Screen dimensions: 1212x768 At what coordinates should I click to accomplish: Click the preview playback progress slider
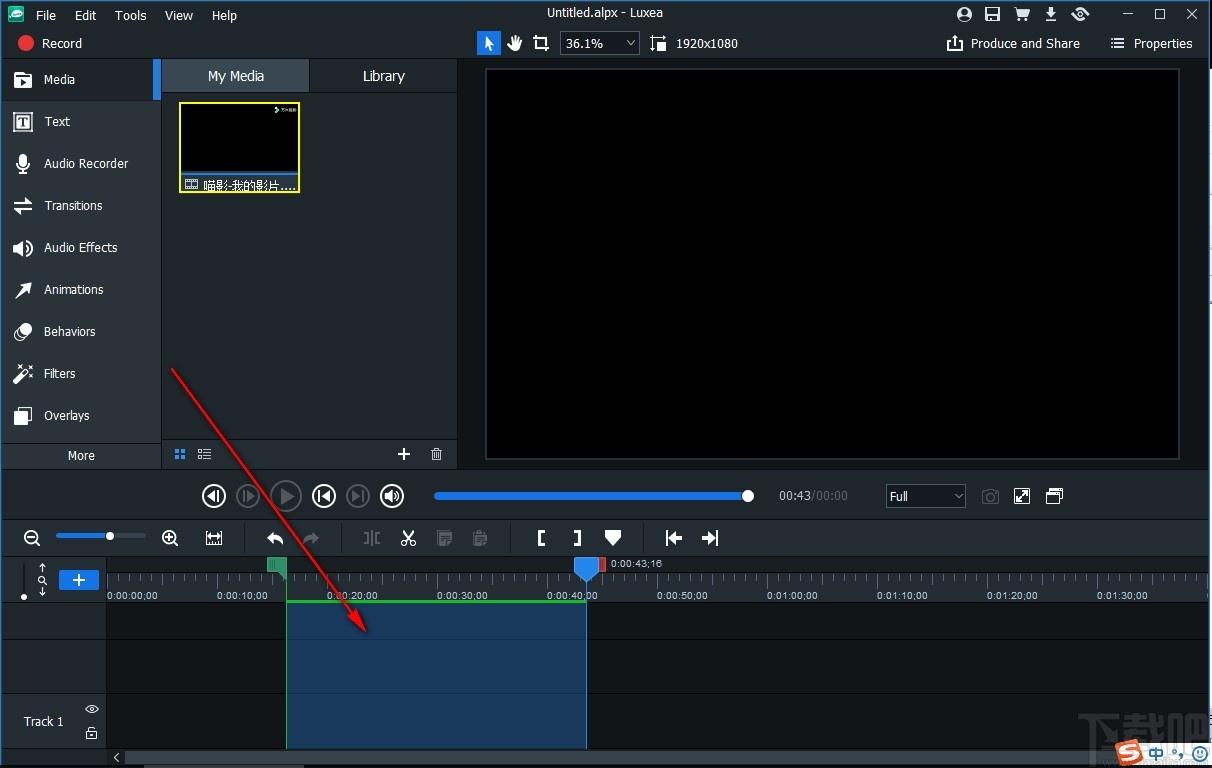(x=593, y=496)
